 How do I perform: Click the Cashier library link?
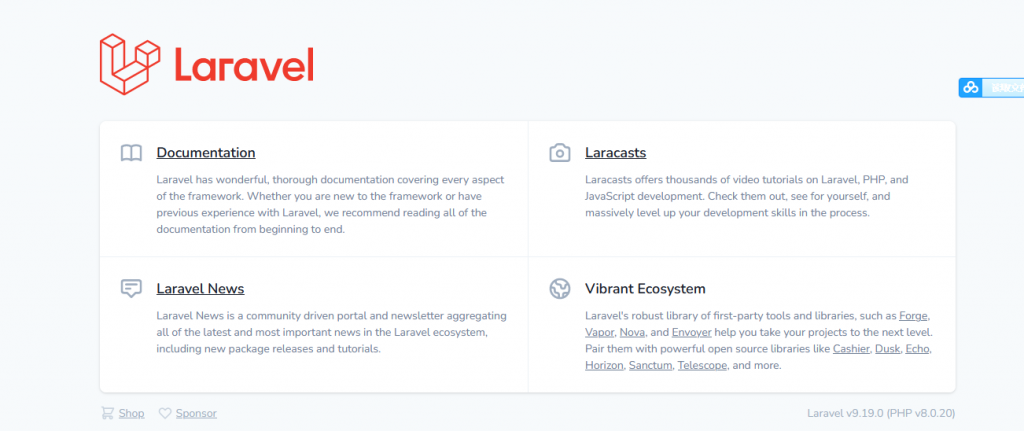click(x=853, y=349)
